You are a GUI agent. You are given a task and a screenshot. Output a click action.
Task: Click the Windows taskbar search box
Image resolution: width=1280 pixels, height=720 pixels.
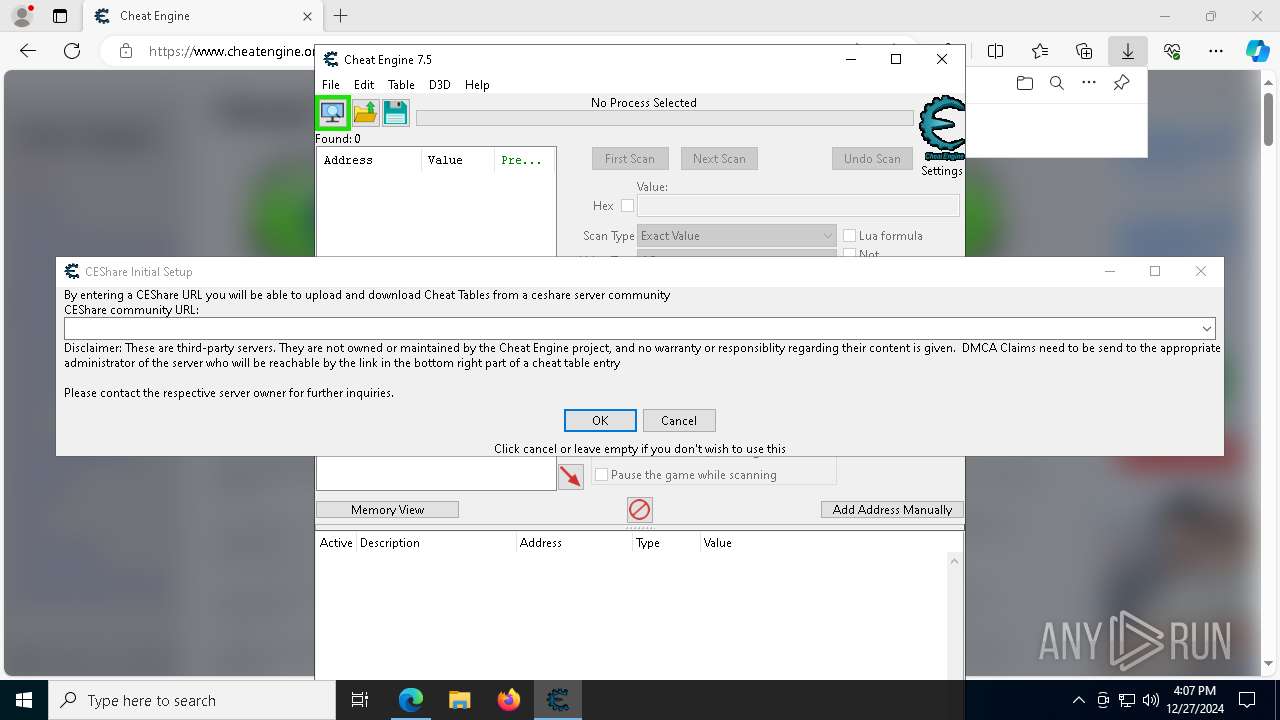192,700
